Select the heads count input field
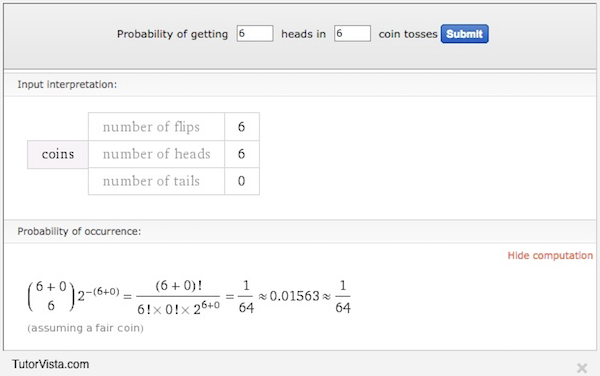This screenshot has height=376, width=600. pyautogui.click(x=255, y=33)
